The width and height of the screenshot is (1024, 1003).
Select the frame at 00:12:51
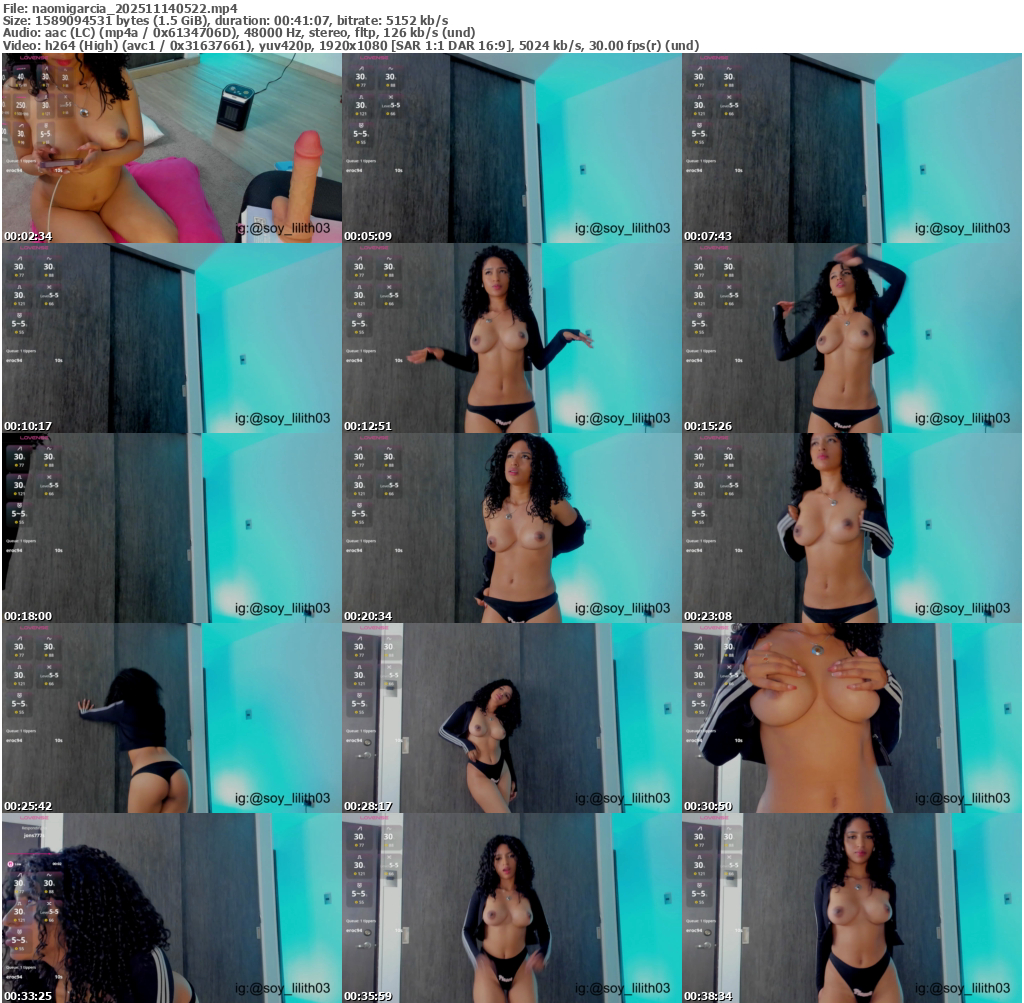[511, 338]
